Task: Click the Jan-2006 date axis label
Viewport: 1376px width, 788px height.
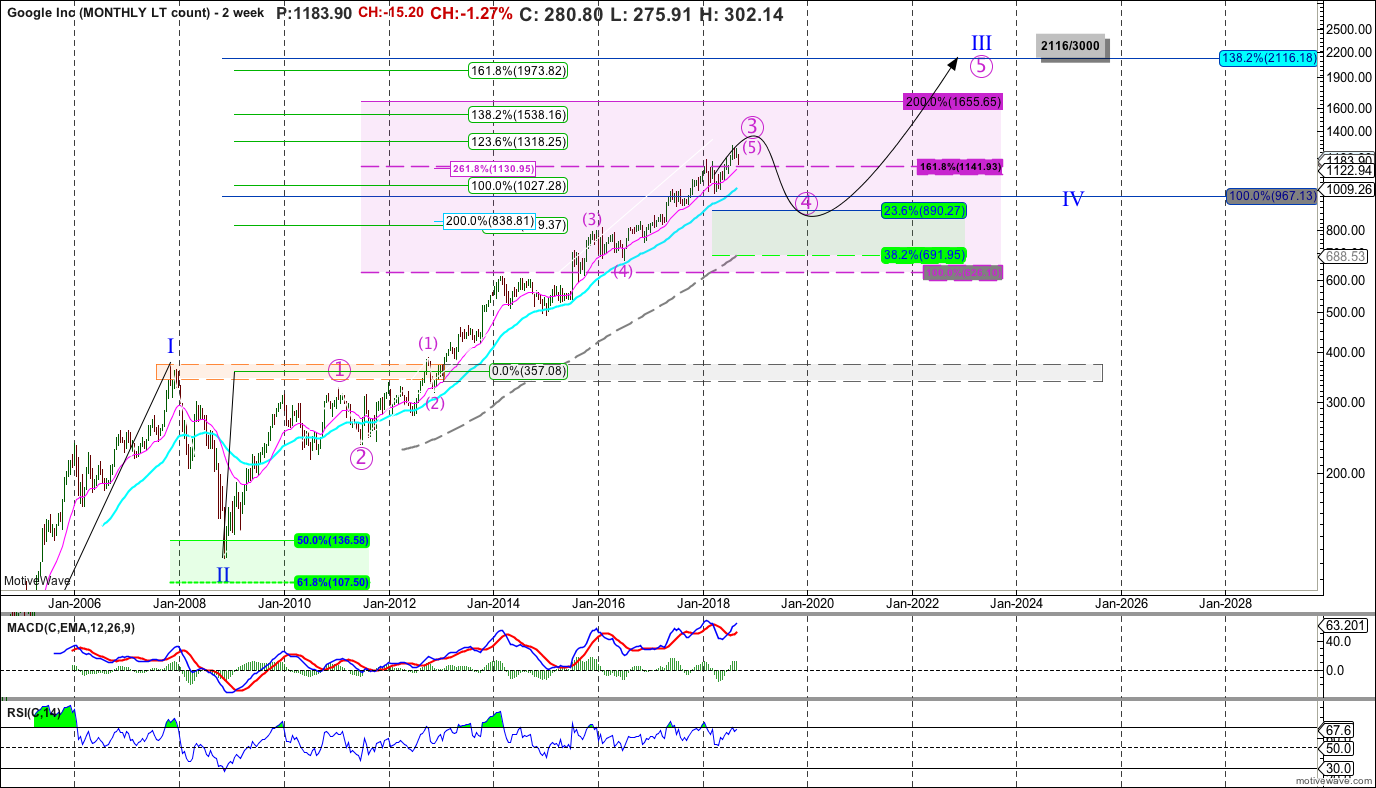Action: point(74,603)
